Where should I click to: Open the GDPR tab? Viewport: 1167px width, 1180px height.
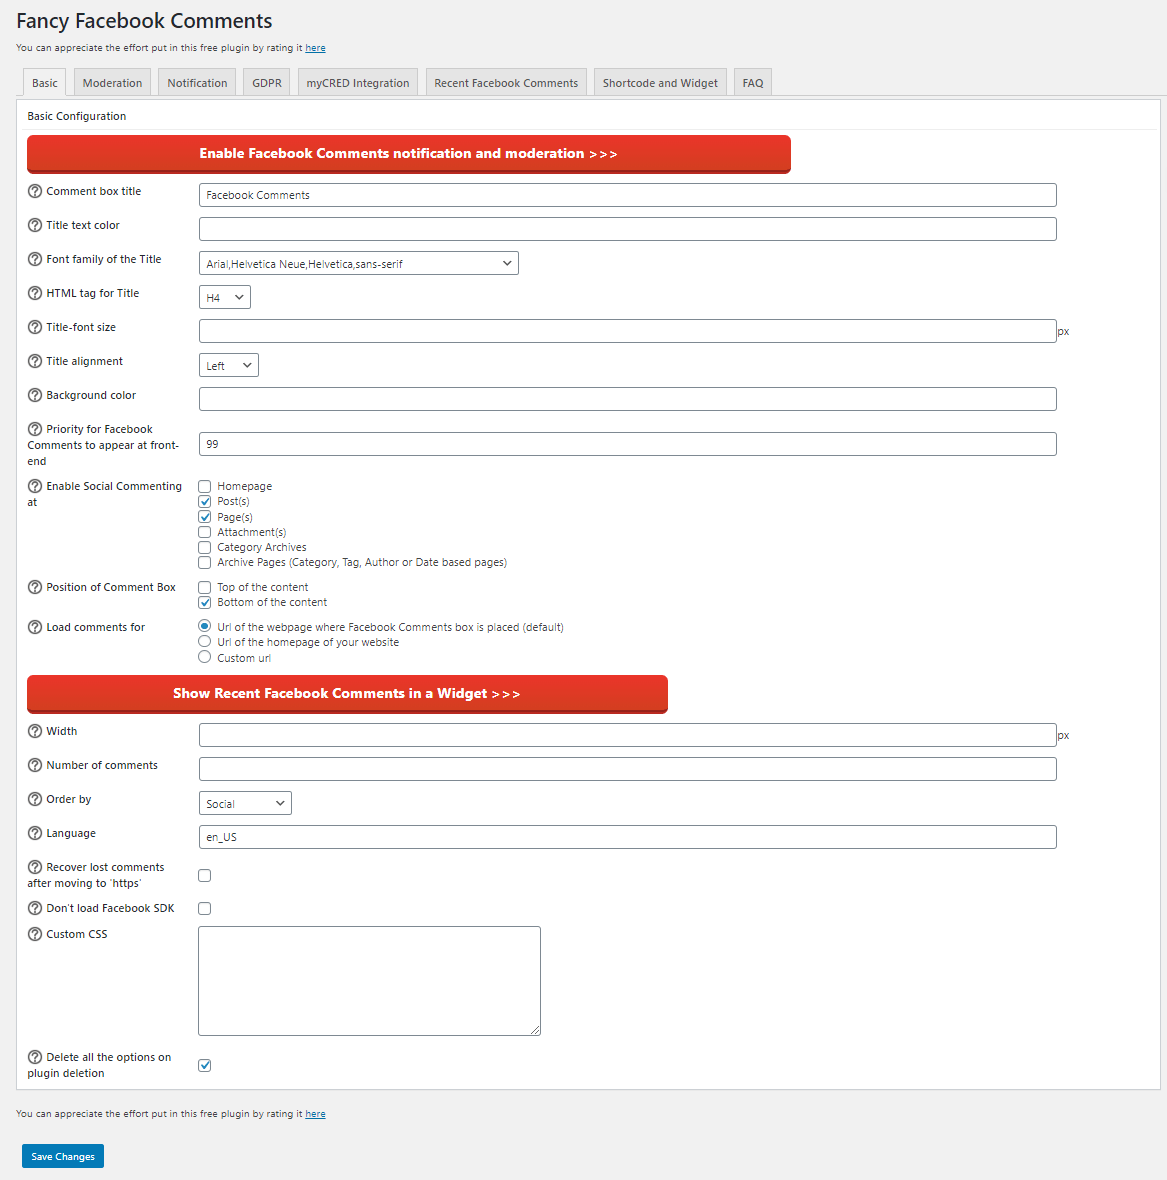point(267,83)
